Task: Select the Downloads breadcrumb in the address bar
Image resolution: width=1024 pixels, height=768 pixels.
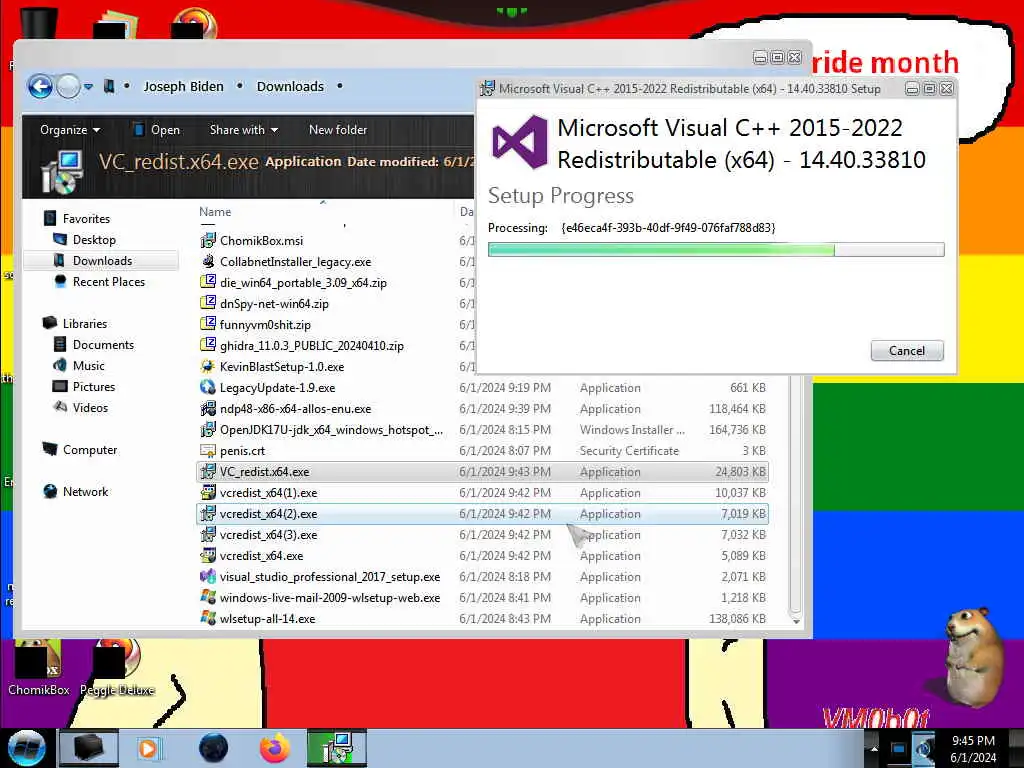Action: [x=290, y=86]
